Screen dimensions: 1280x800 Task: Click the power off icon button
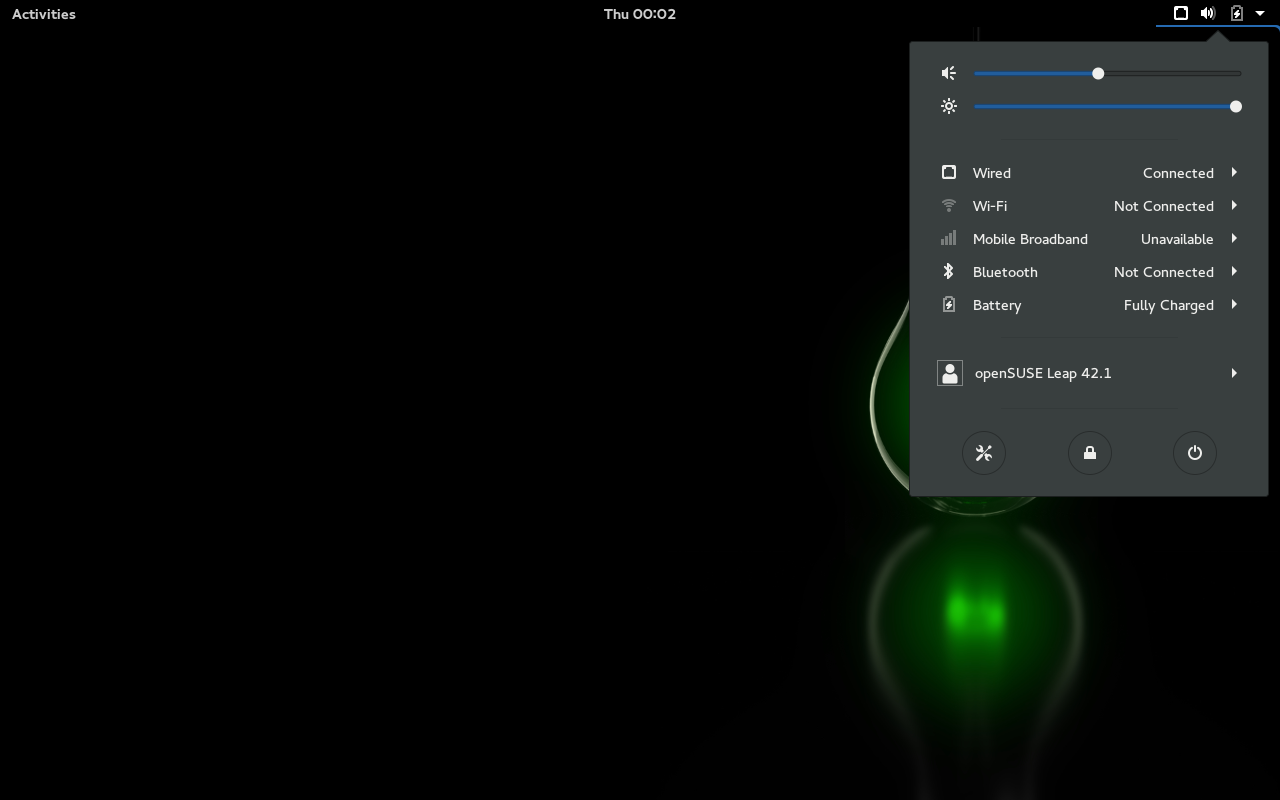[x=1194, y=453]
